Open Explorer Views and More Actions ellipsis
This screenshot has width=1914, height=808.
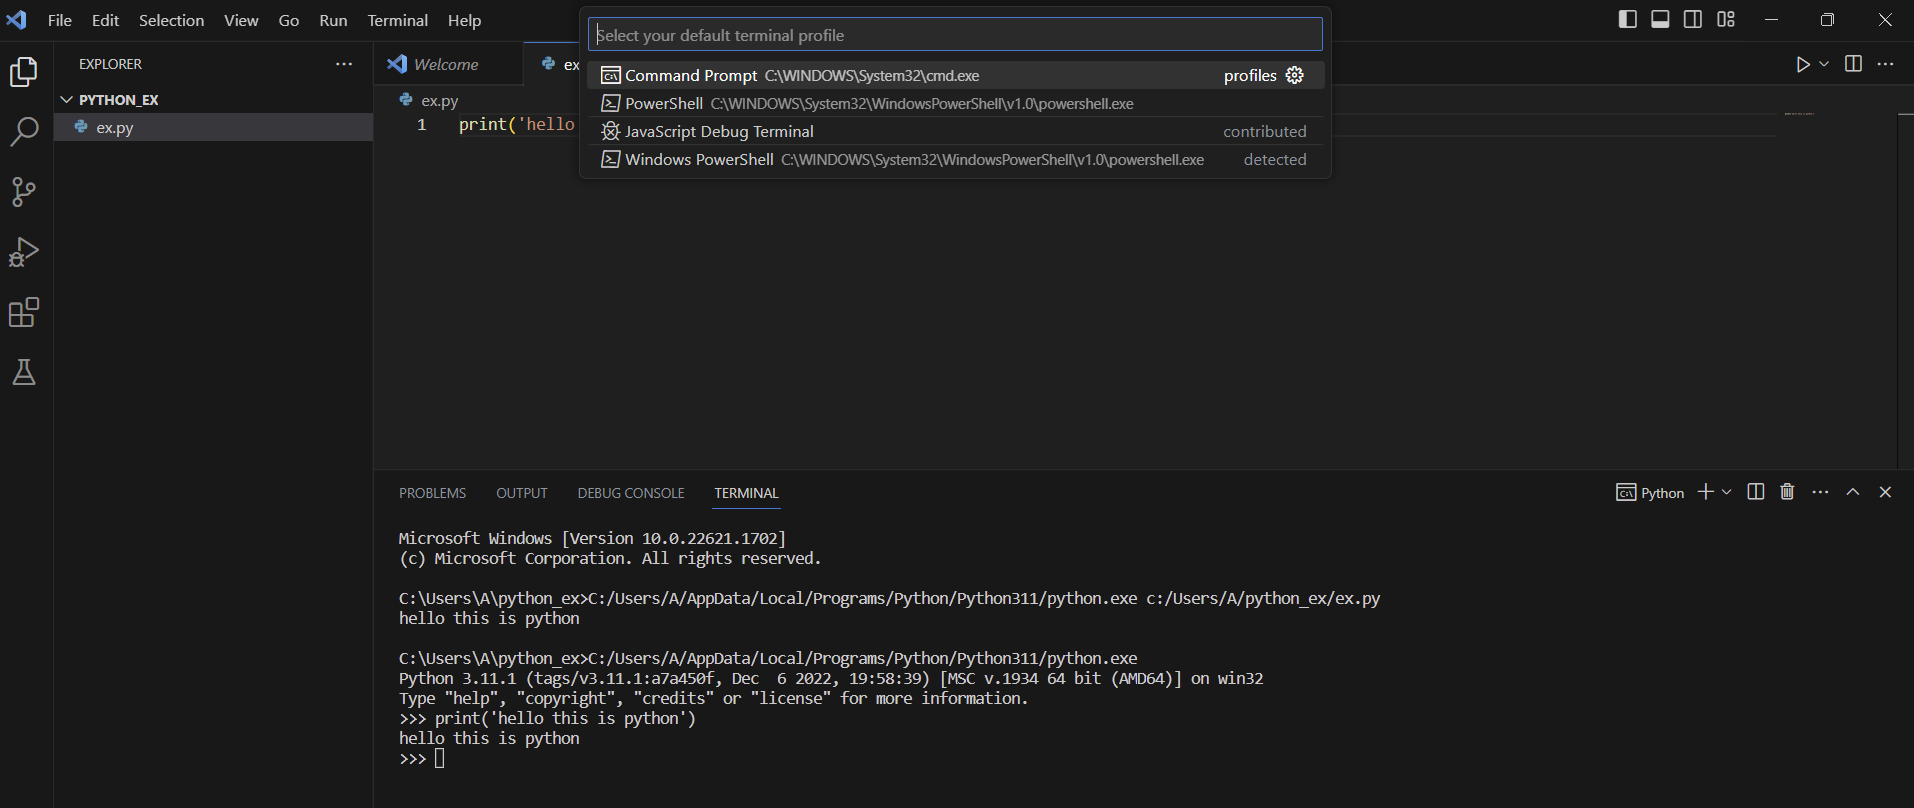coord(344,64)
